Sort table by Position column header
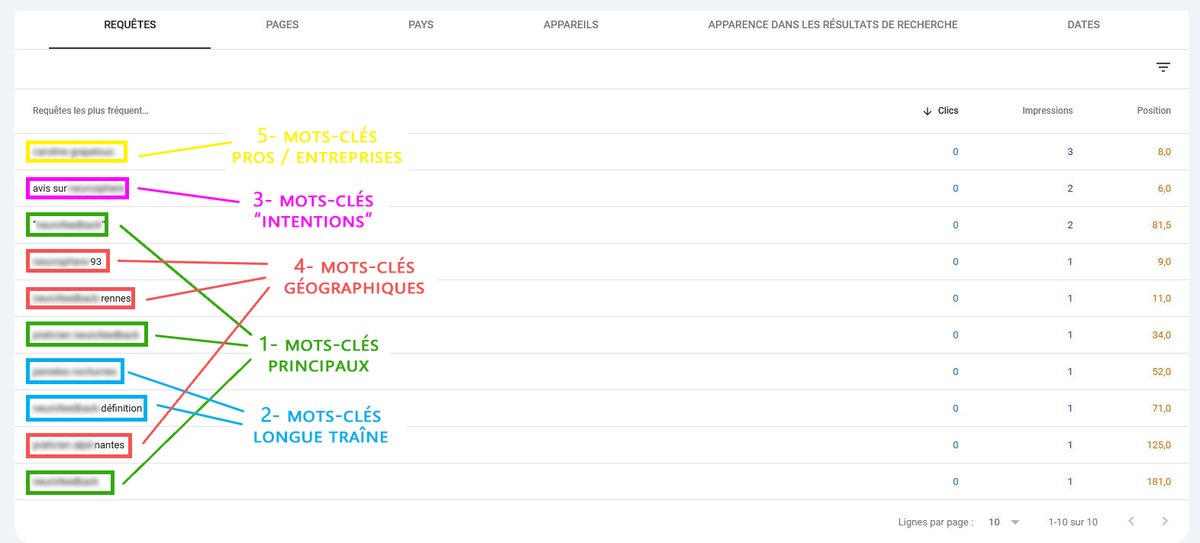The height and width of the screenshot is (543, 1200). click(1154, 111)
